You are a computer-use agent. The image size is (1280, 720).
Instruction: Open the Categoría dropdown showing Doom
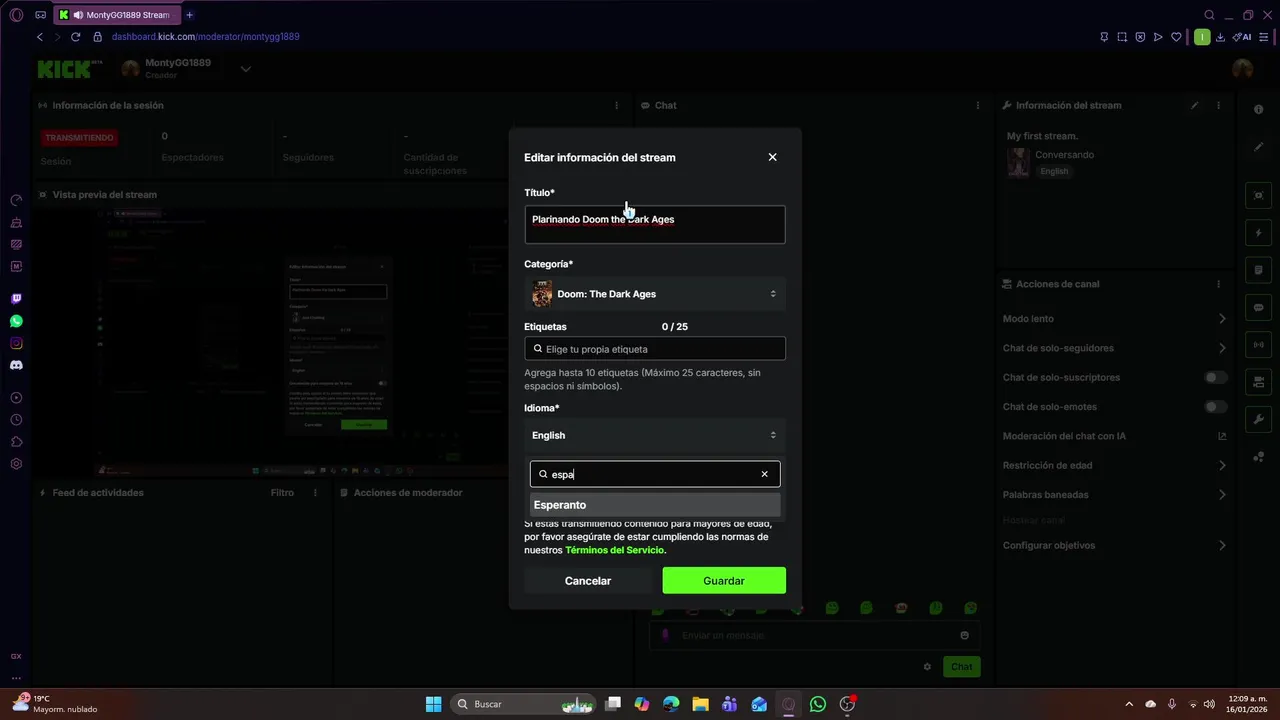click(x=655, y=294)
